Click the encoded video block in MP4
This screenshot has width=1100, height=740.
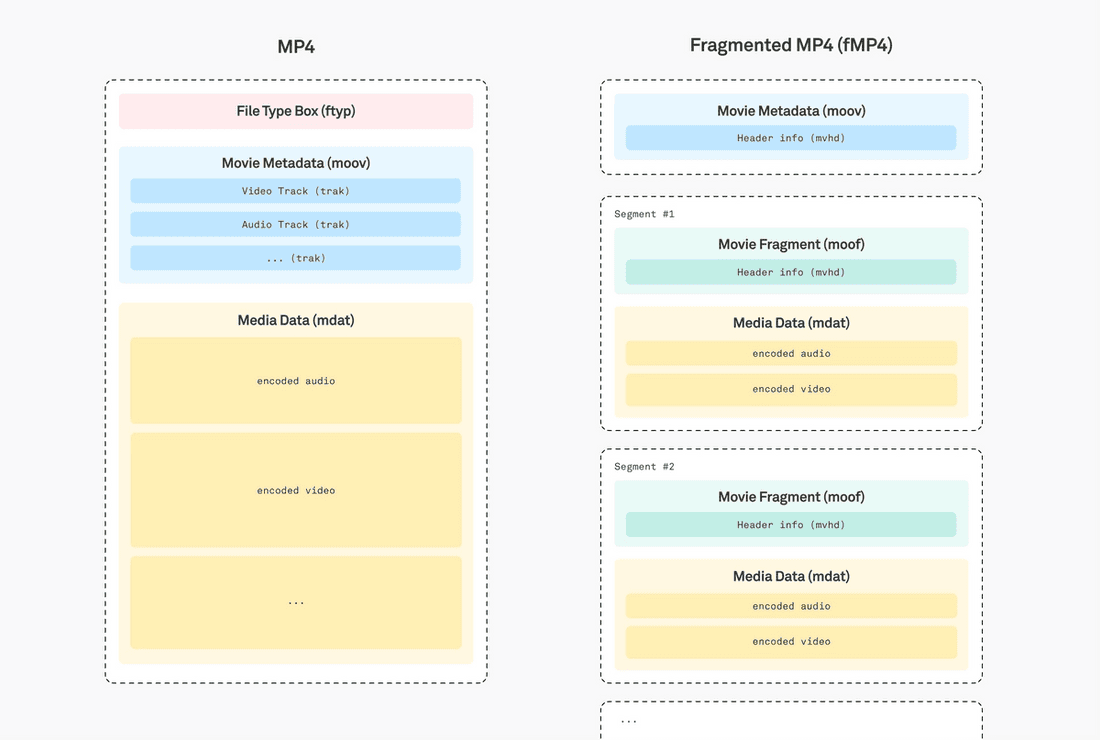(x=295, y=490)
